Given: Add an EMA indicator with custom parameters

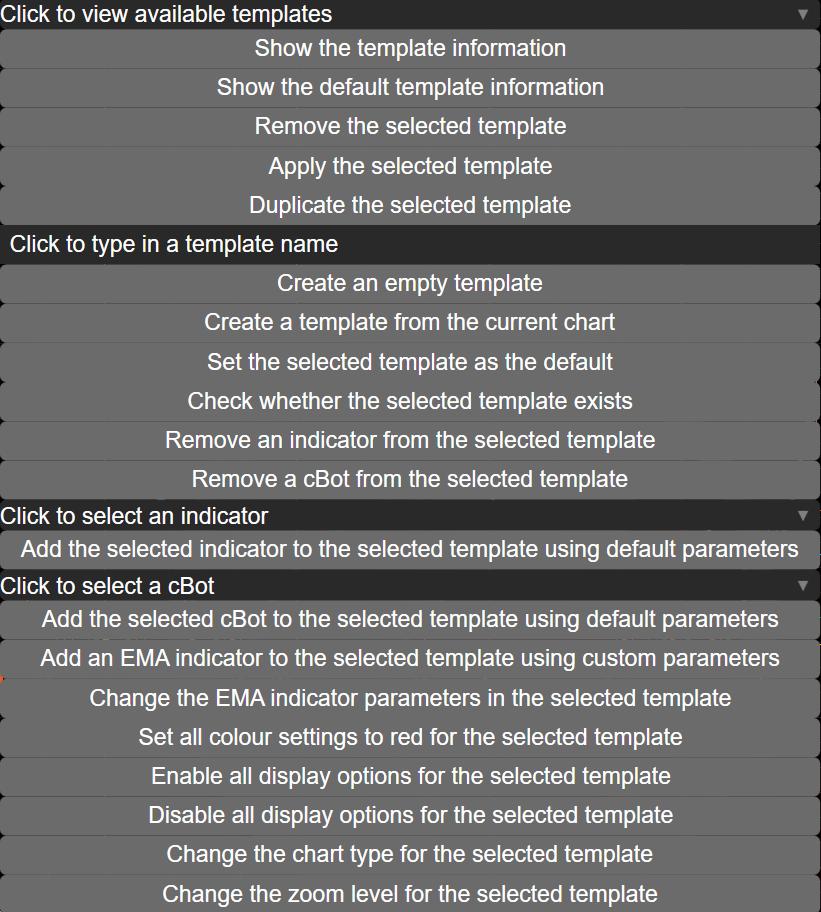Looking at the screenshot, I should 410,658.
